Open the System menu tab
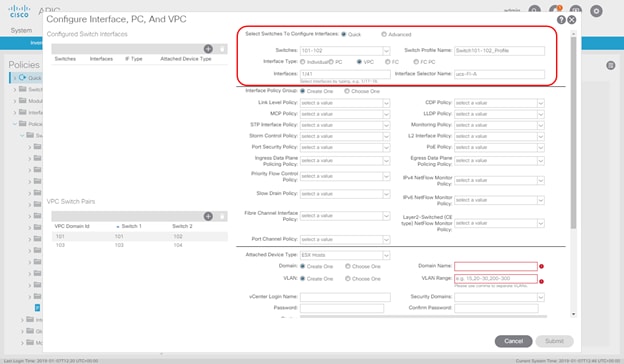Screen dimensions: 624x364 (x=21, y=31)
